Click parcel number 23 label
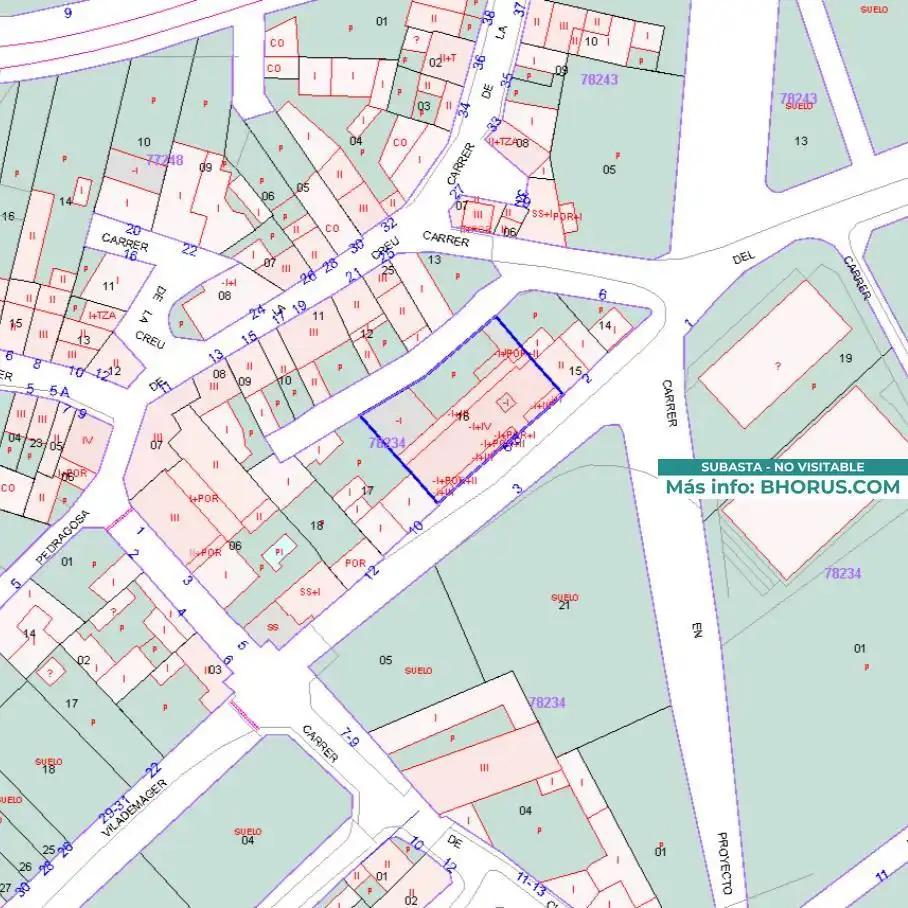The width and height of the screenshot is (908, 908). pyautogui.click(x=36, y=443)
